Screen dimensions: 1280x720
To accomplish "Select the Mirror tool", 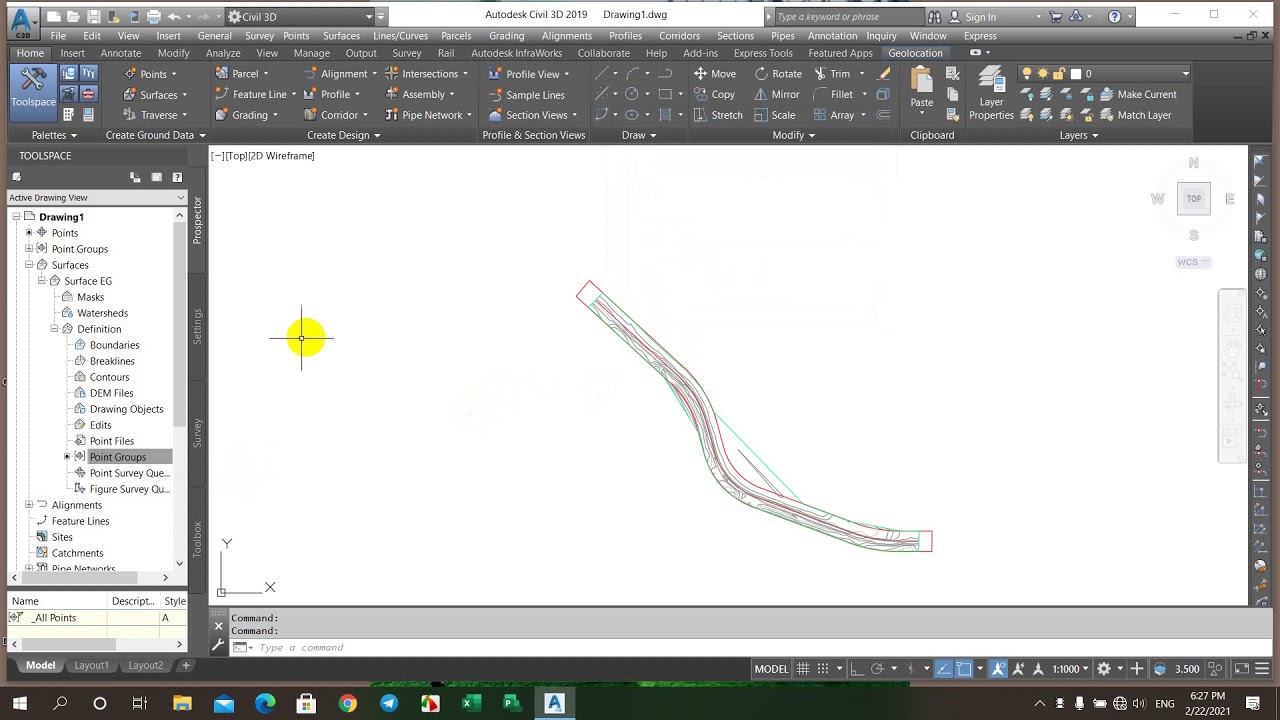I will tap(776, 94).
